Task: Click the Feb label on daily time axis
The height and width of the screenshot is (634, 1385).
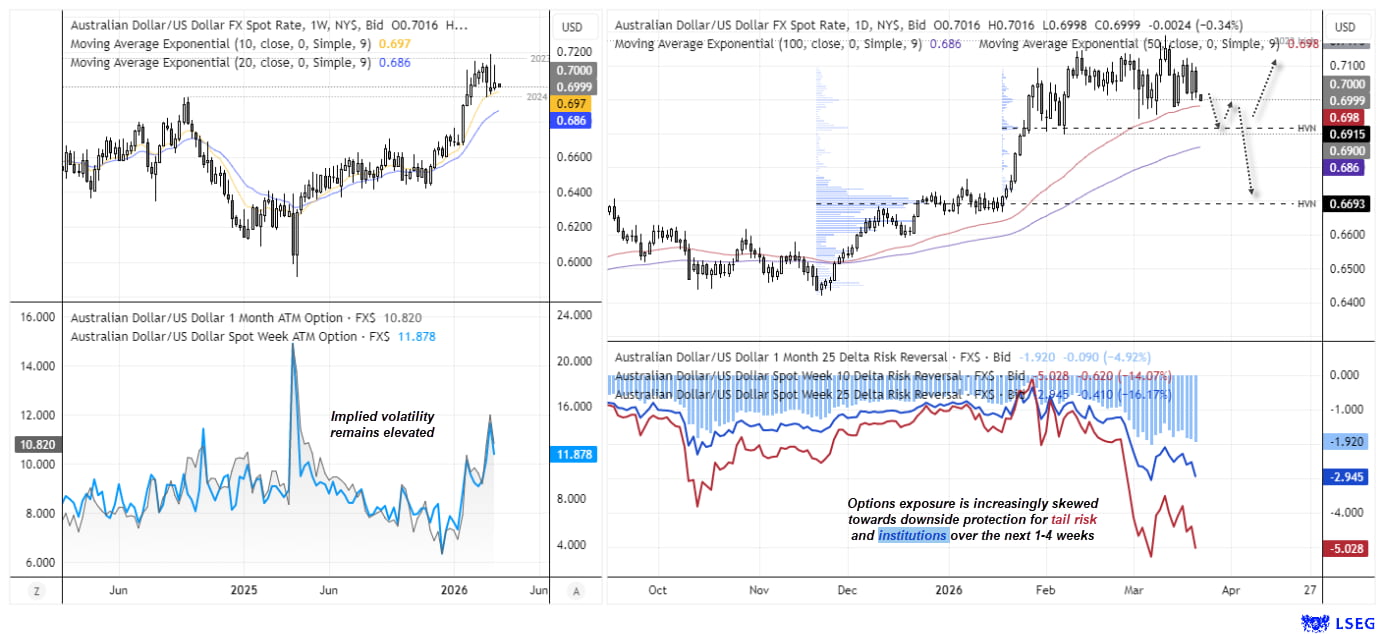Action: click(x=1045, y=590)
